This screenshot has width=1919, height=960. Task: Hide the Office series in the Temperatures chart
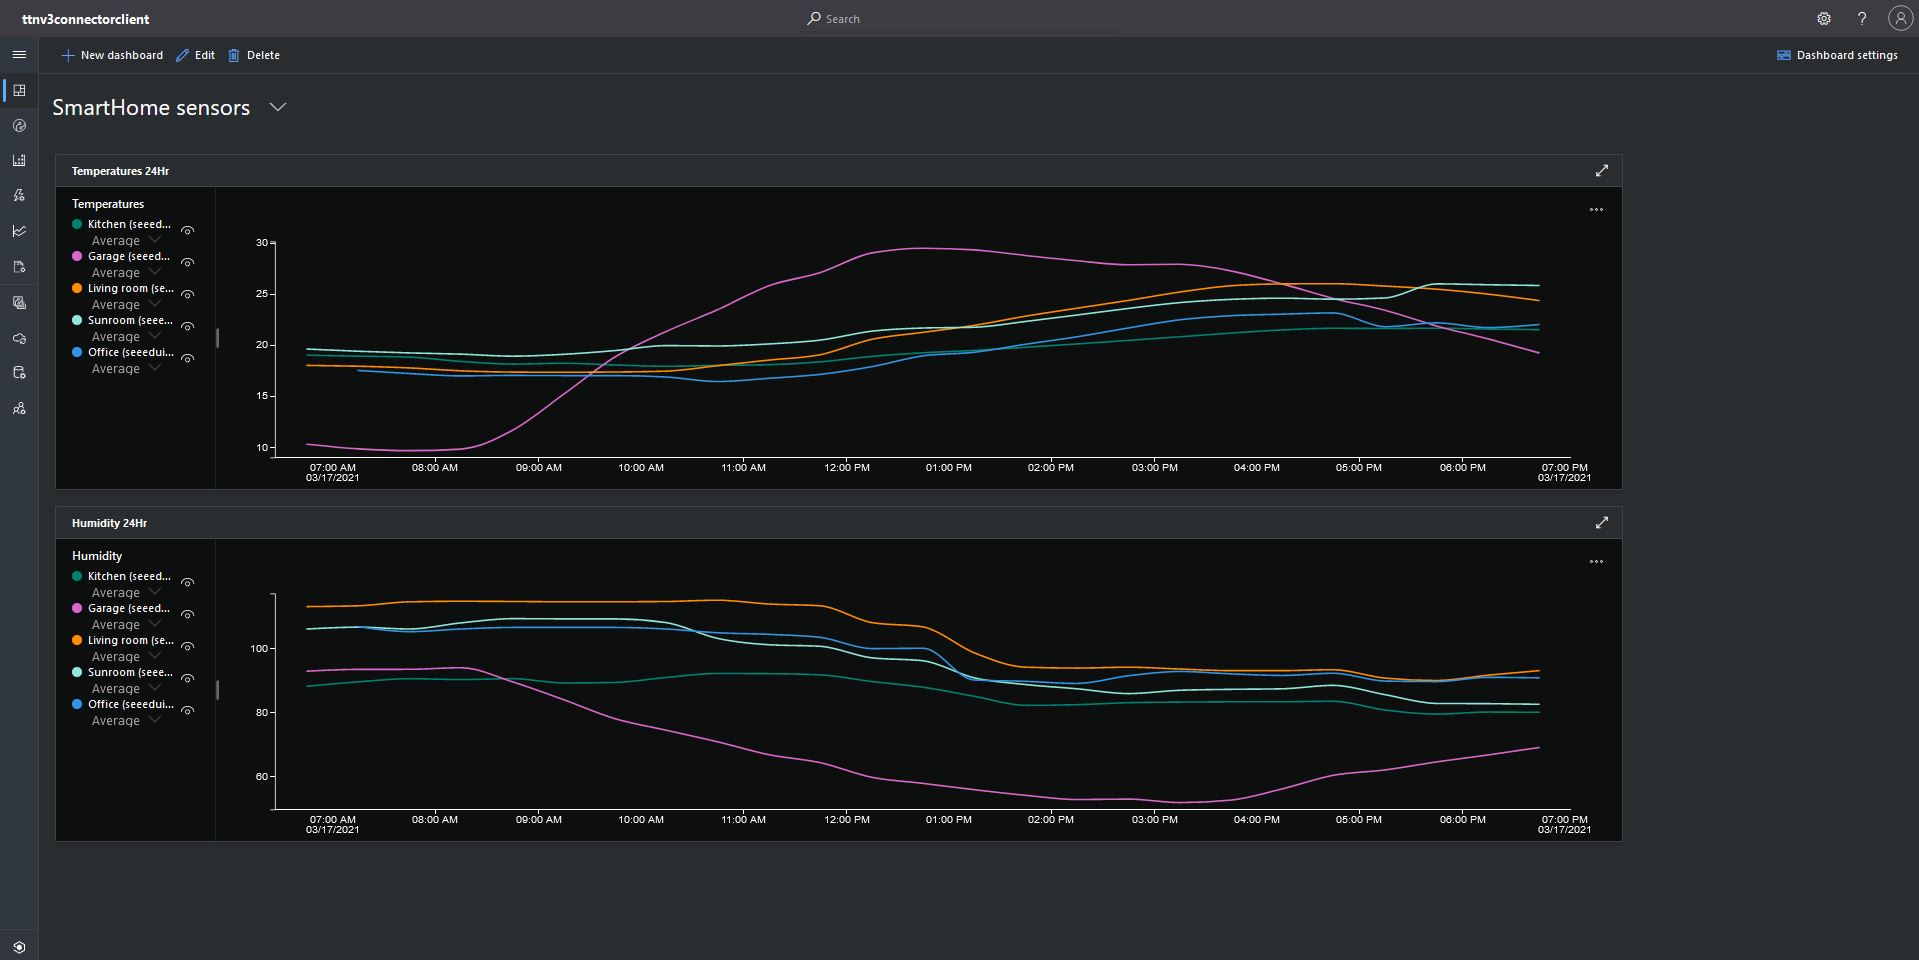pos(187,359)
